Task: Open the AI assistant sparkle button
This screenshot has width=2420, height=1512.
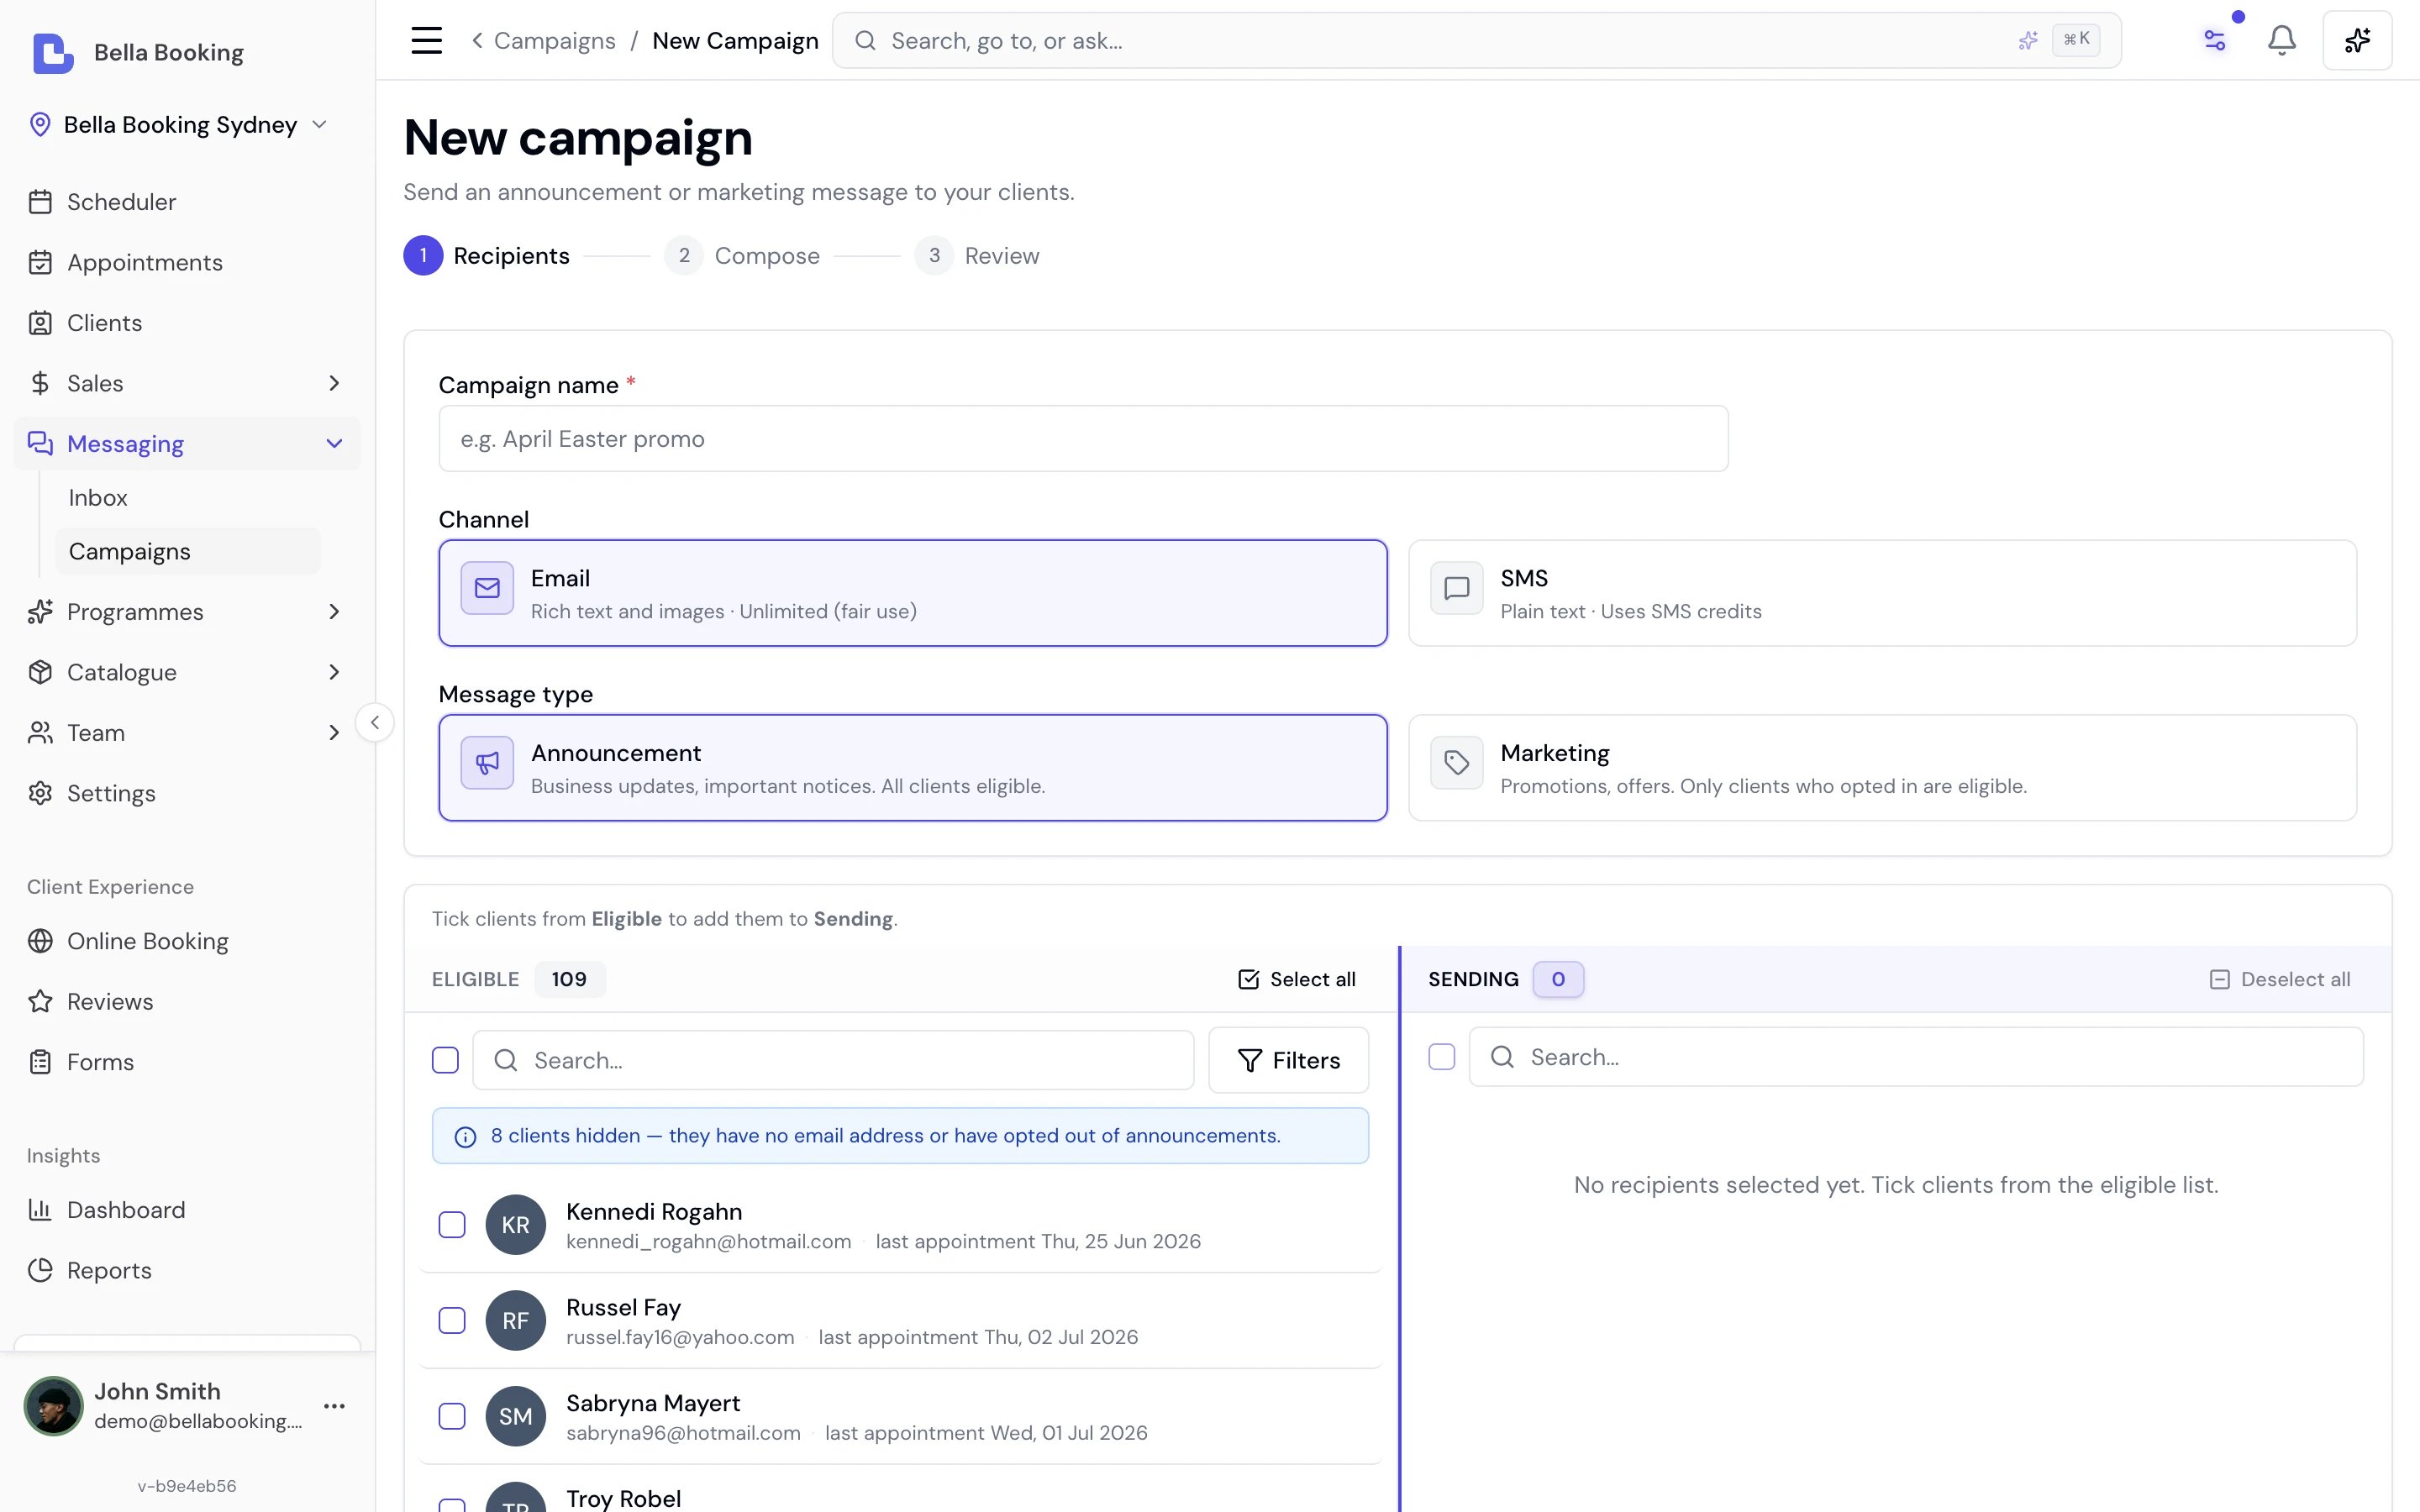Action: (x=2357, y=40)
